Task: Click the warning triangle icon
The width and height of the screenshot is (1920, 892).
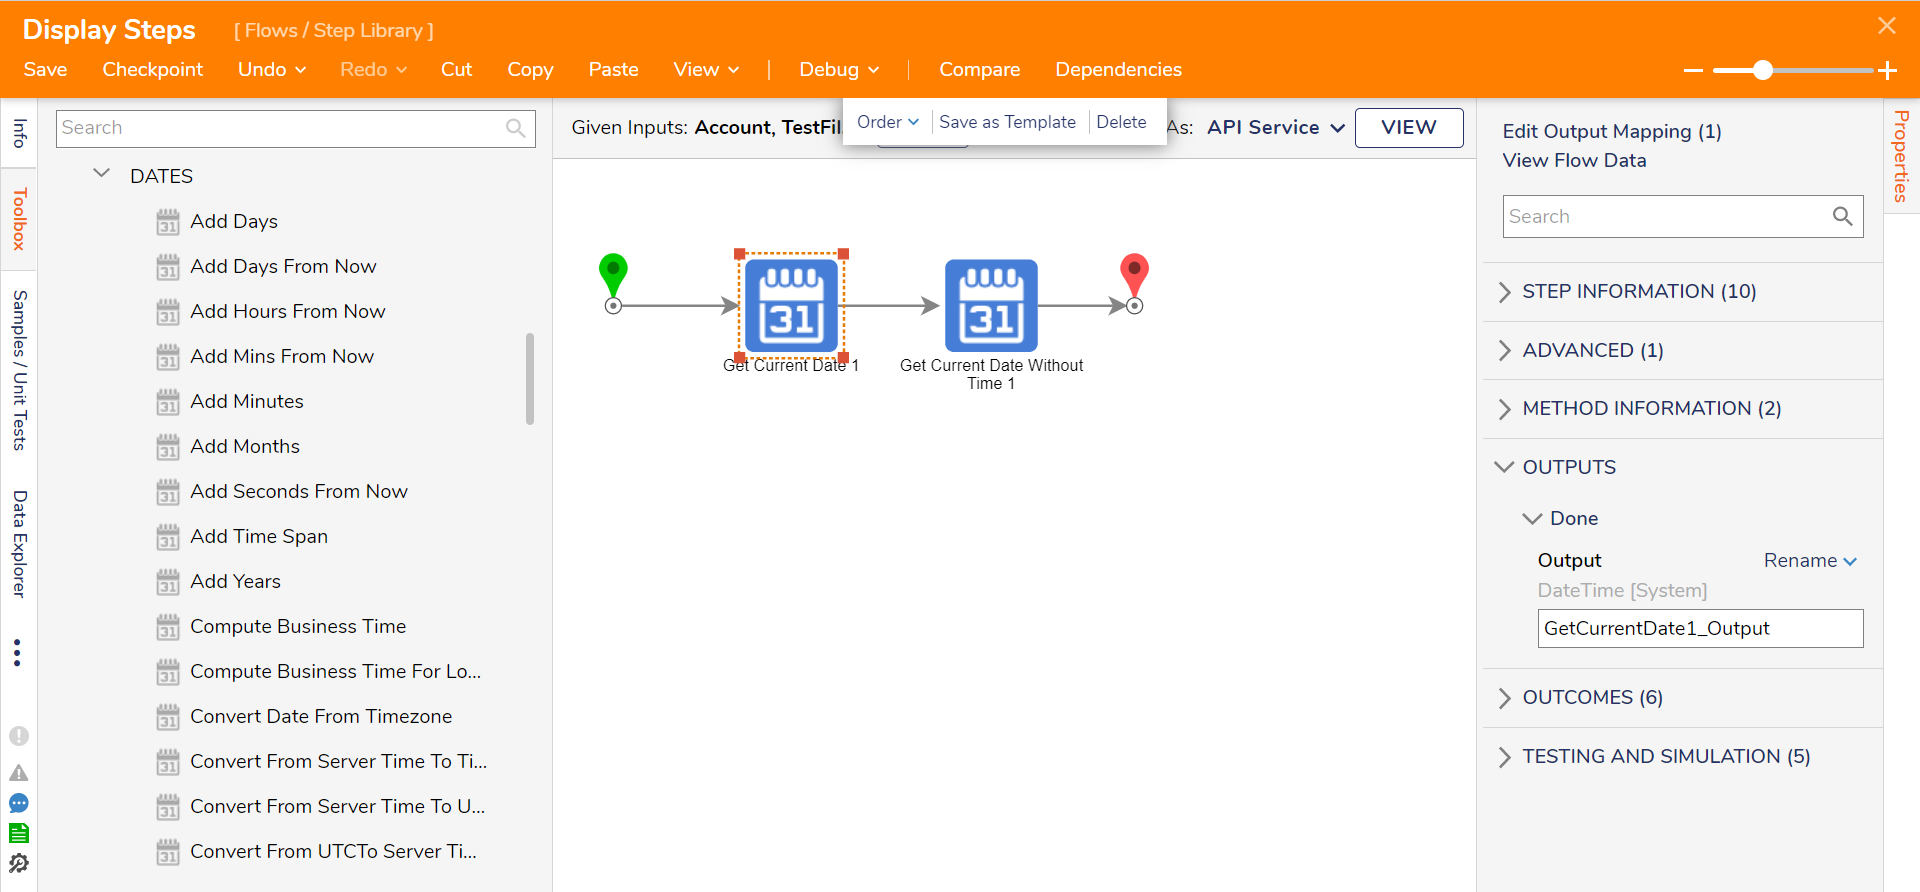Action: pos(19,773)
